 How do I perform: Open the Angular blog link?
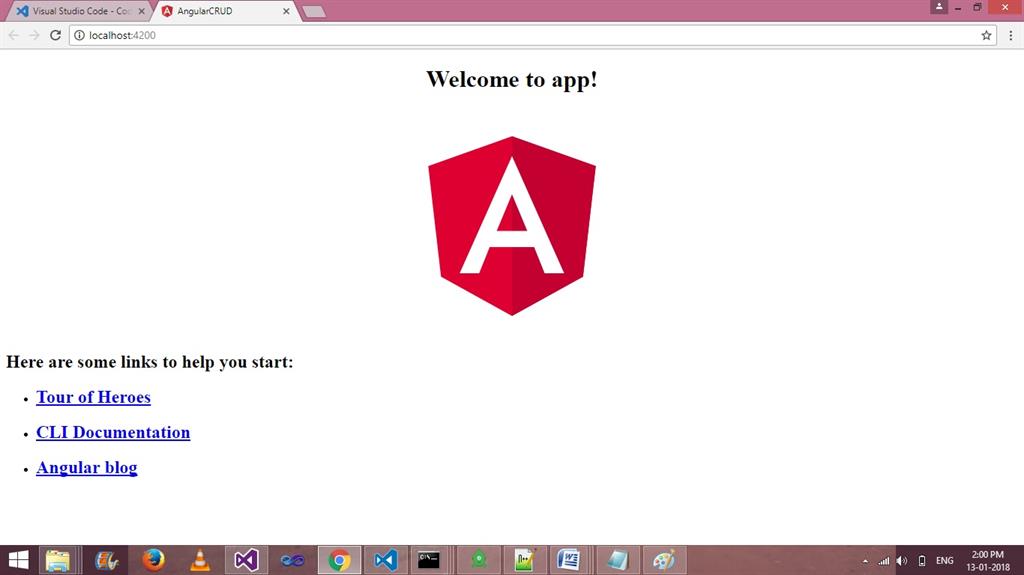coord(87,468)
